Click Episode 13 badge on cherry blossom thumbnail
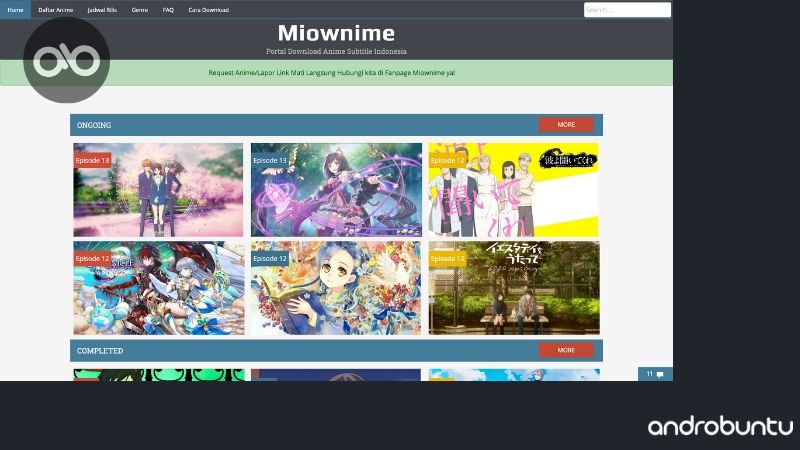The width and height of the screenshot is (800, 450). point(92,160)
